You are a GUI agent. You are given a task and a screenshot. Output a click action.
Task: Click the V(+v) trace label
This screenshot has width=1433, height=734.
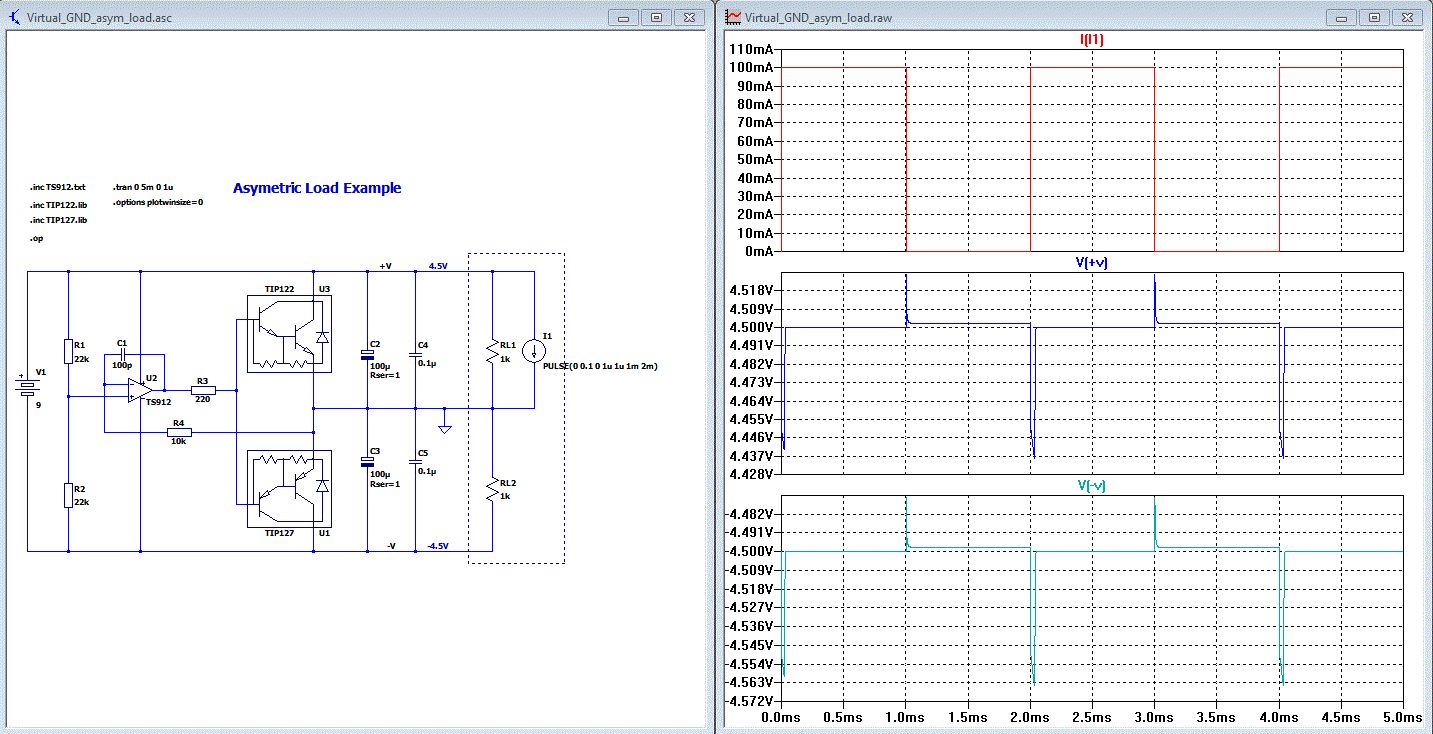(x=1091, y=262)
